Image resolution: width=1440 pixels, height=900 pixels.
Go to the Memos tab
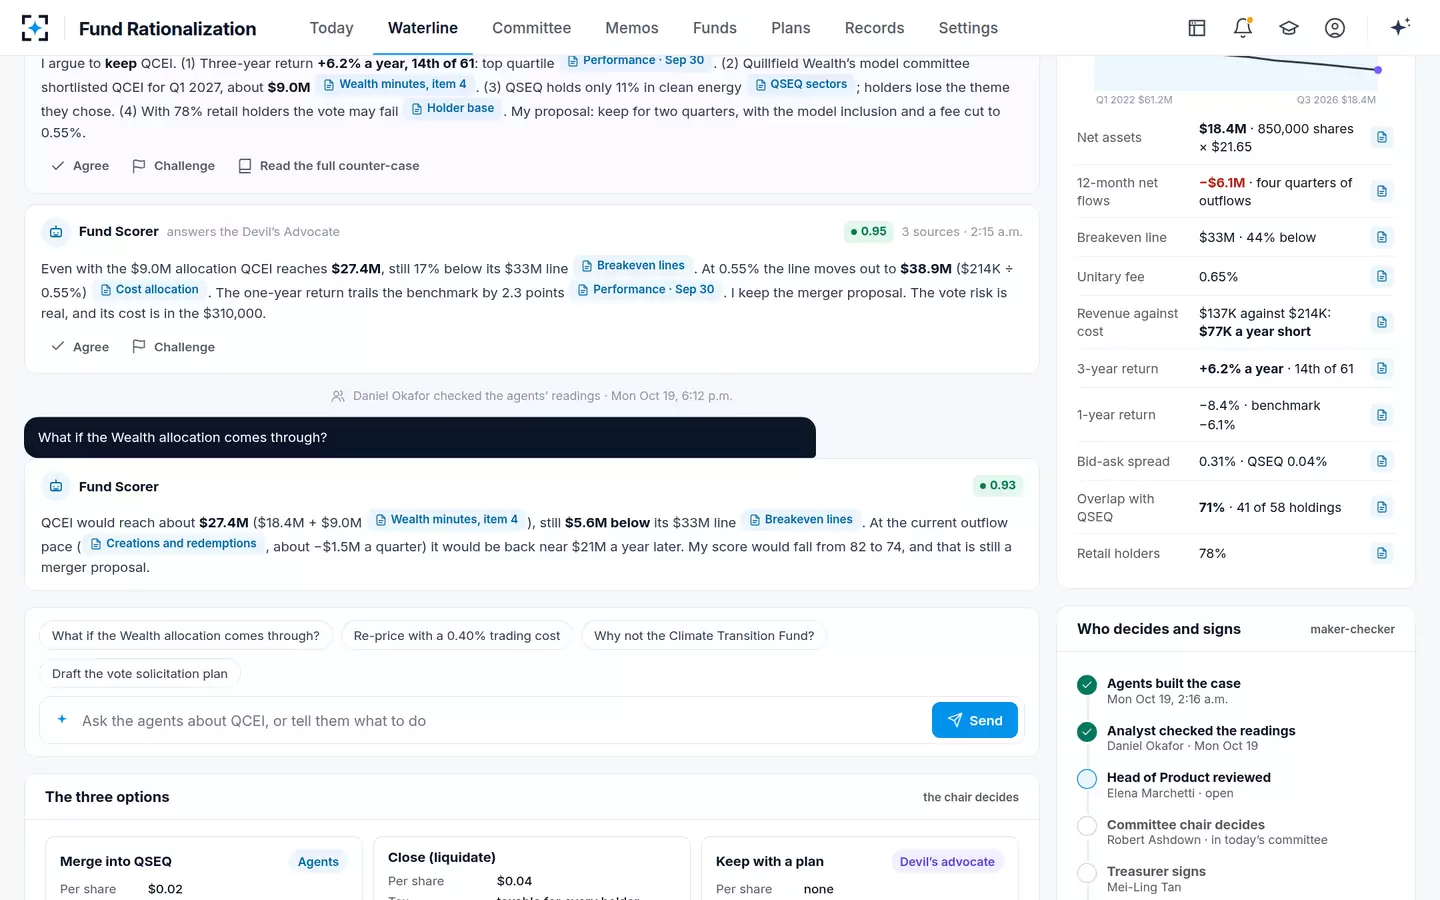tap(632, 28)
